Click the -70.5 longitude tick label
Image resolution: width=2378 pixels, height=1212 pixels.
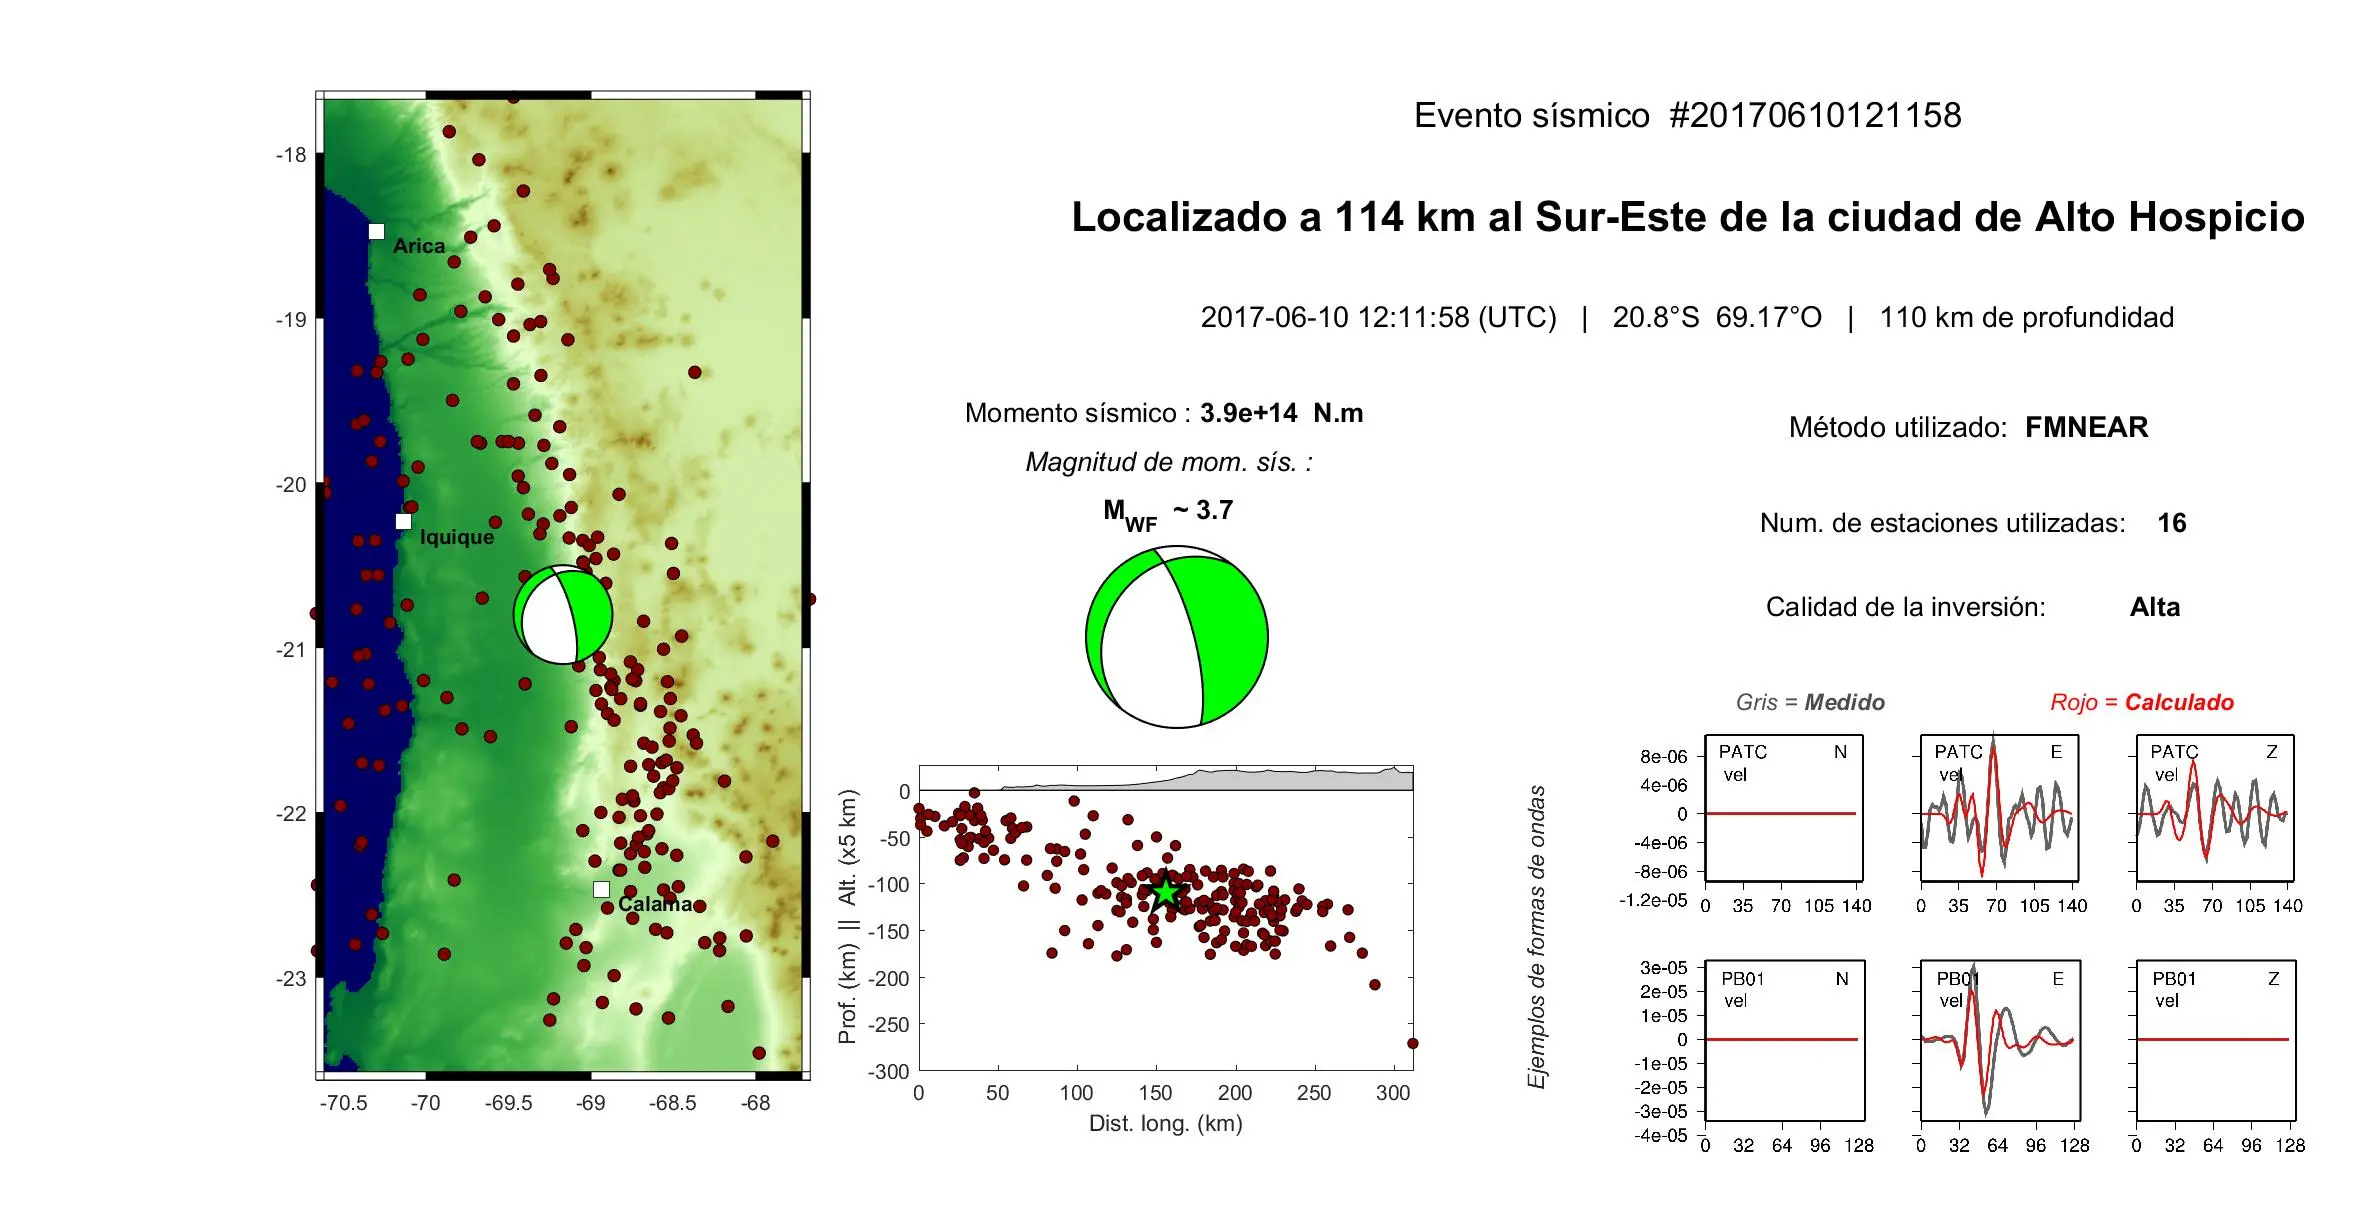pos(344,1103)
